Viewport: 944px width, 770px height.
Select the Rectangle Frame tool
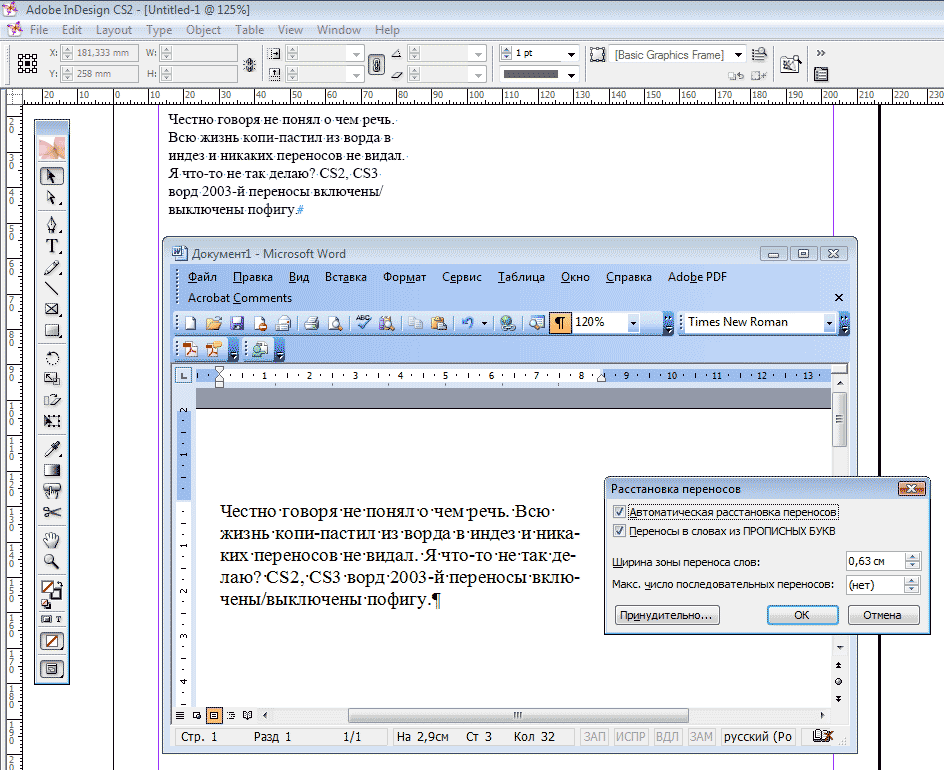click(x=52, y=309)
